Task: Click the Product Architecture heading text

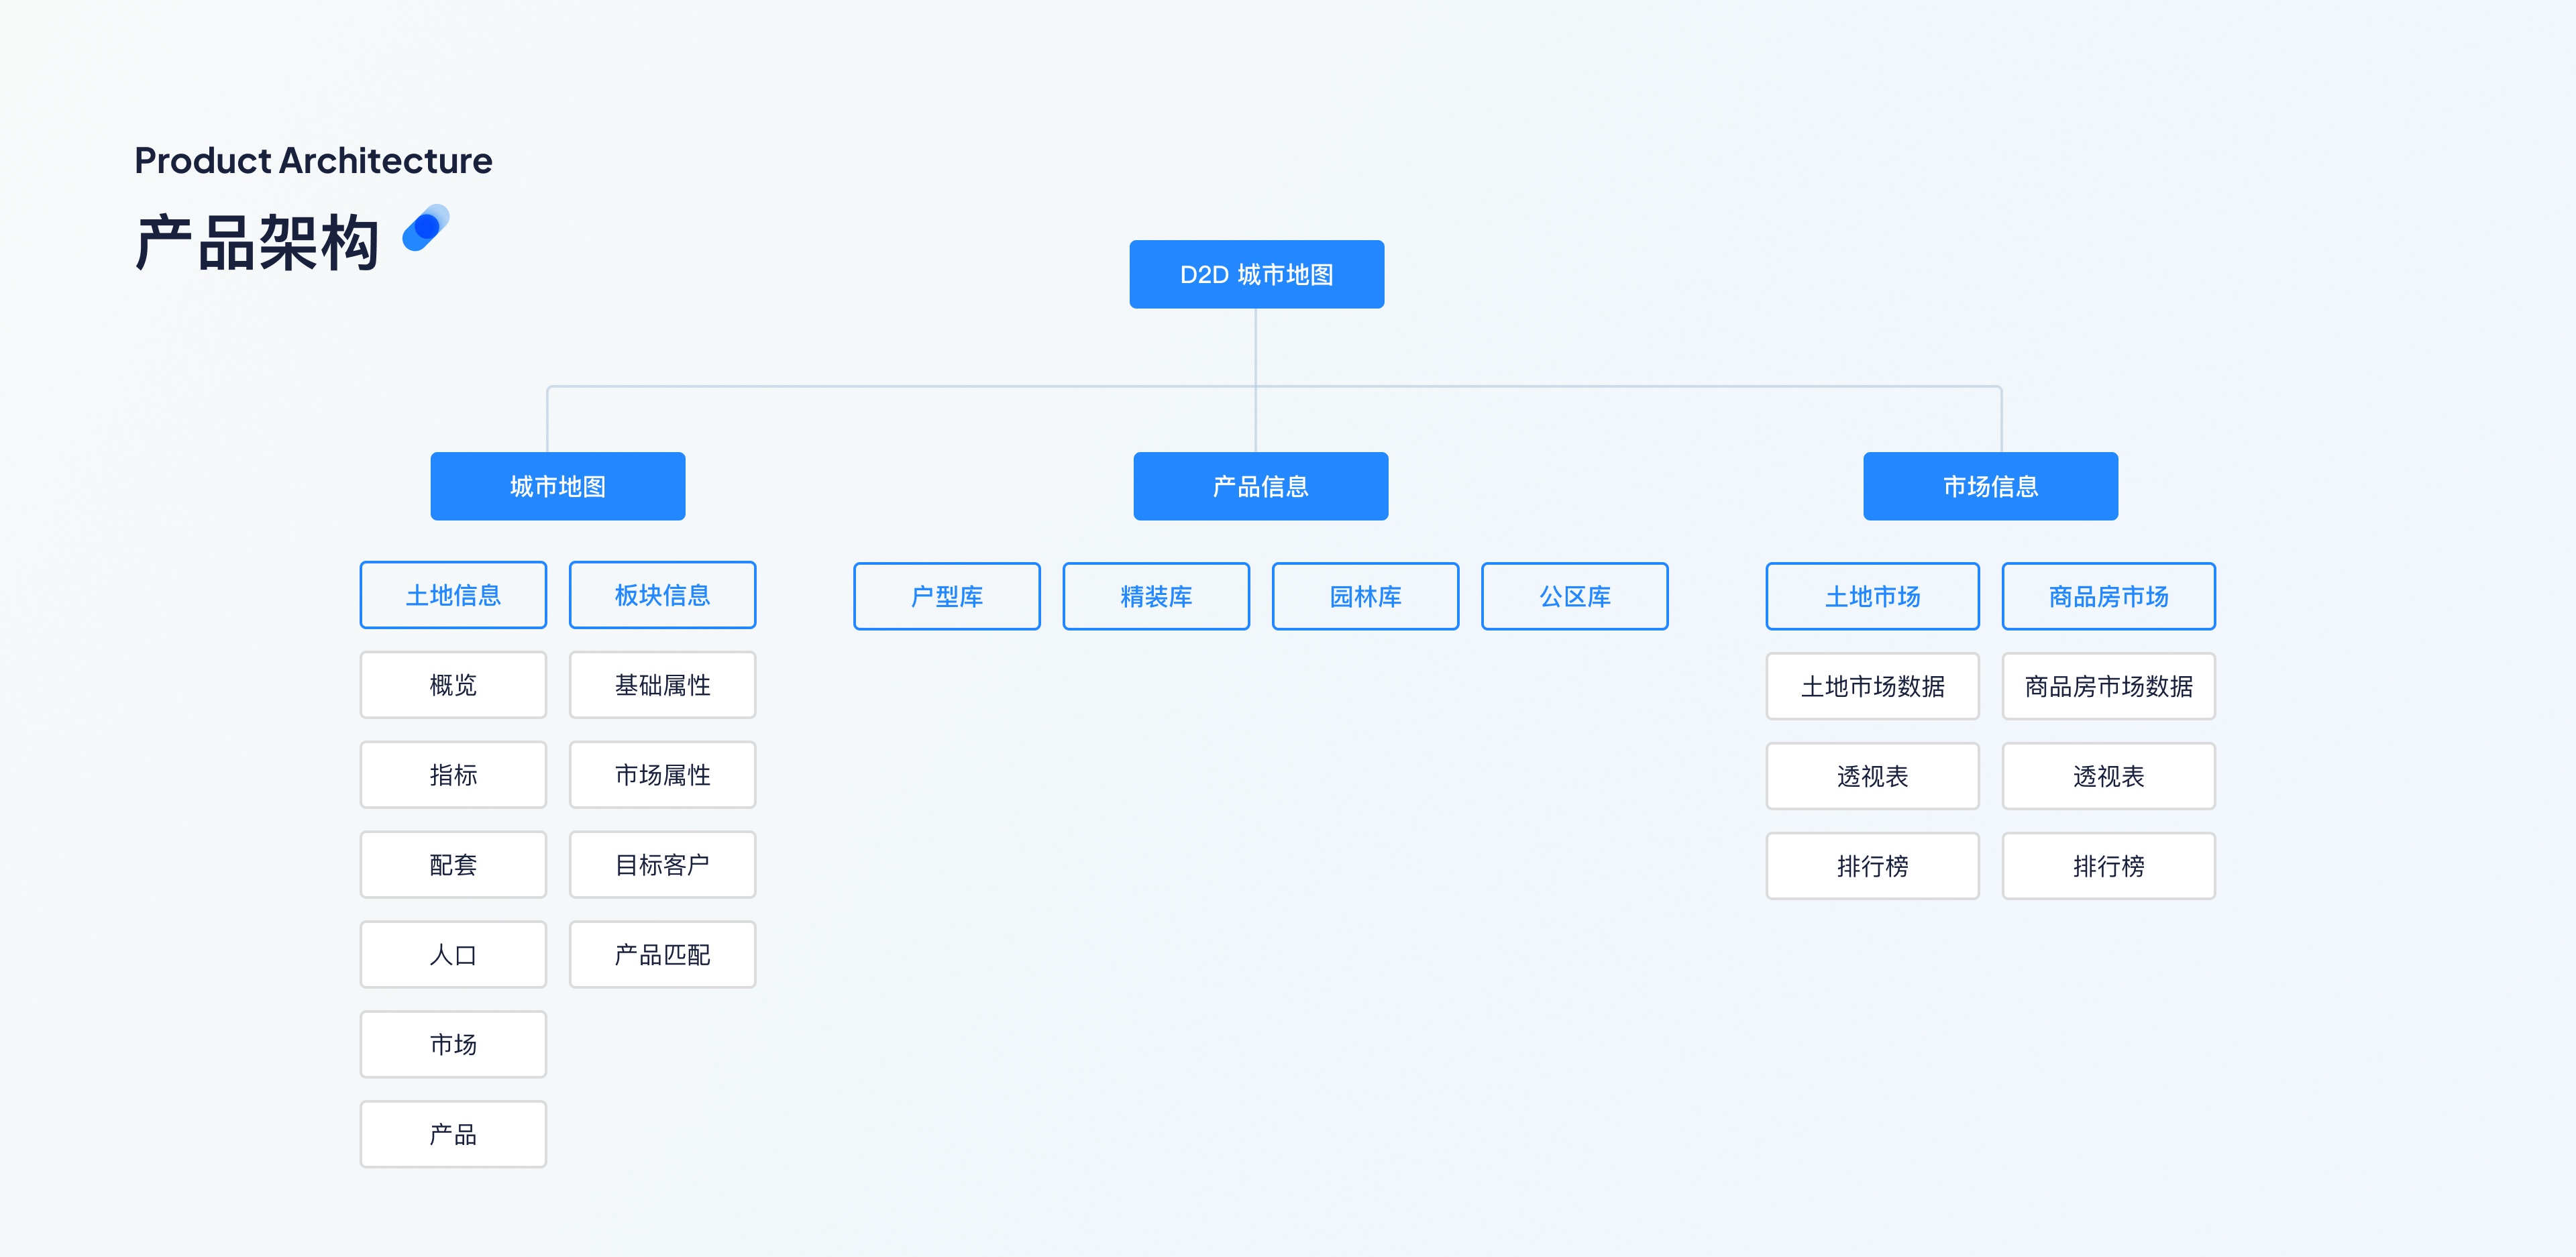Action: [313, 160]
